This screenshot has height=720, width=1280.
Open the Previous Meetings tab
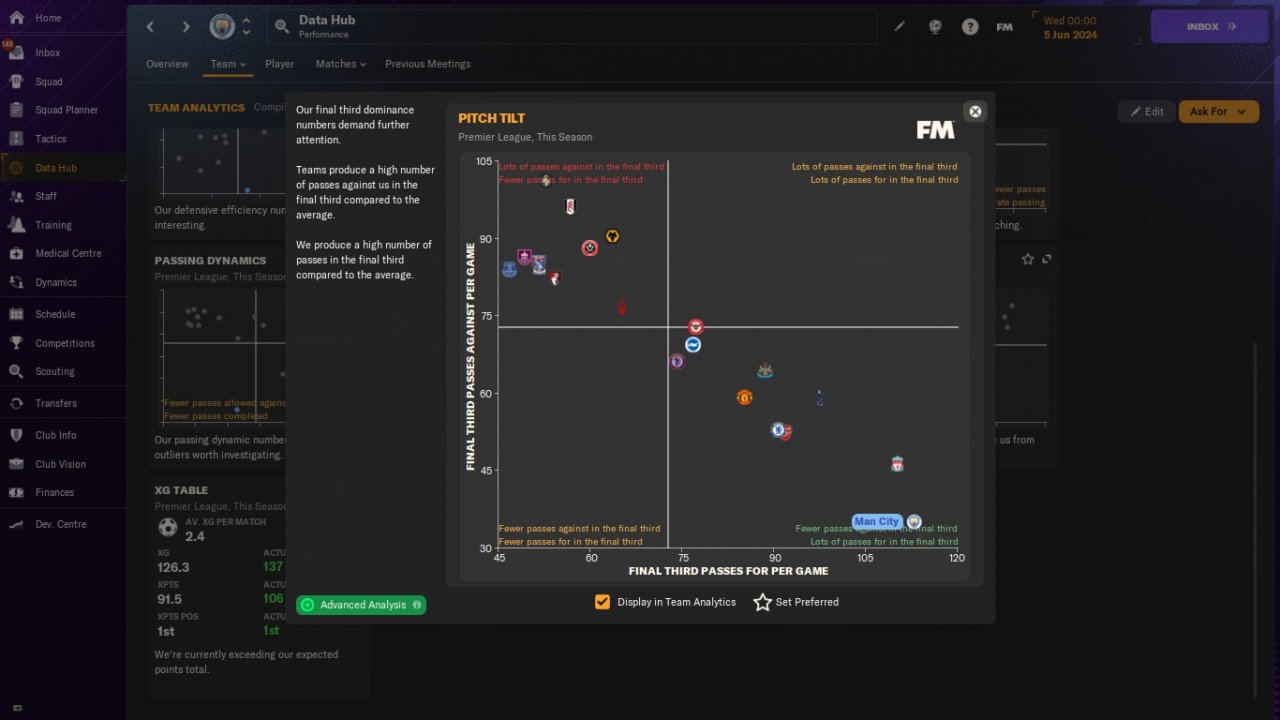(x=428, y=64)
